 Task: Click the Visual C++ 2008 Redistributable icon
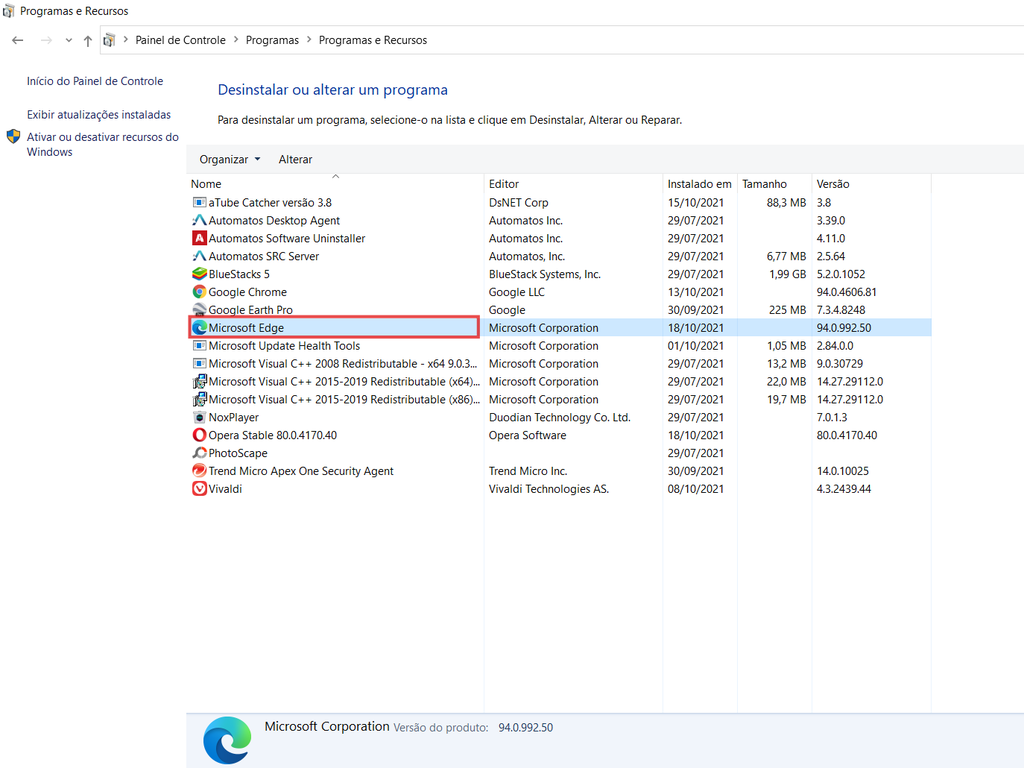pyautogui.click(x=199, y=363)
